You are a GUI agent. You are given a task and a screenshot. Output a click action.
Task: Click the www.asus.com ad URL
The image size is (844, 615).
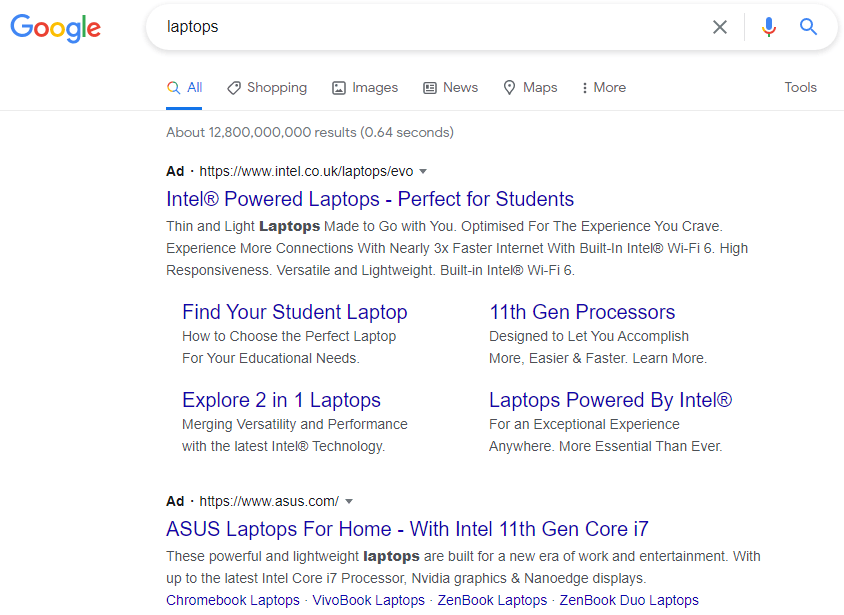click(269, 501)
